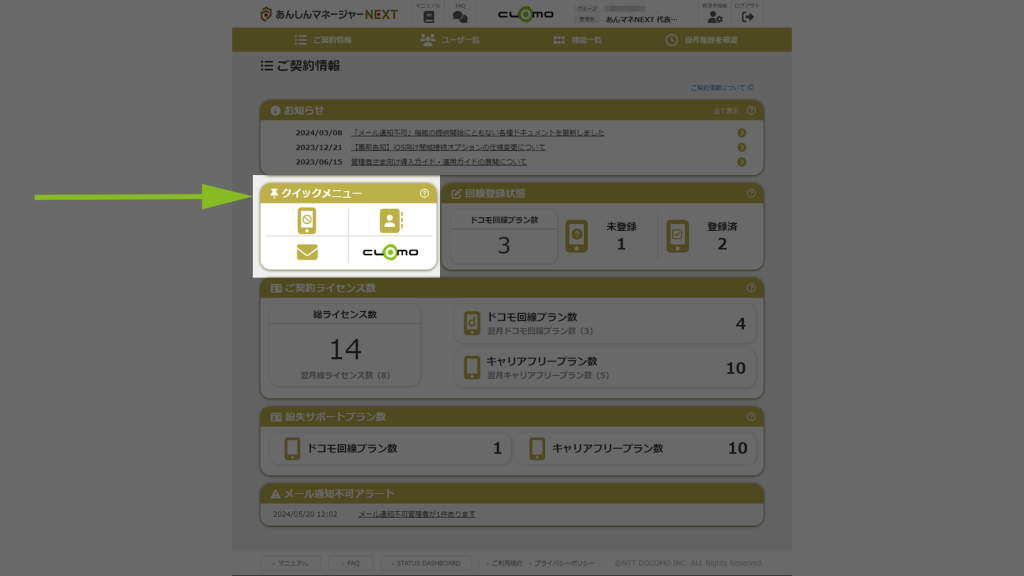Image resolution: width=1024 pixels, height=576 pixels.
Task: Click キャリアフリープラン数 phone icon in 紛失サポート
Action: [x=537, y=449]
